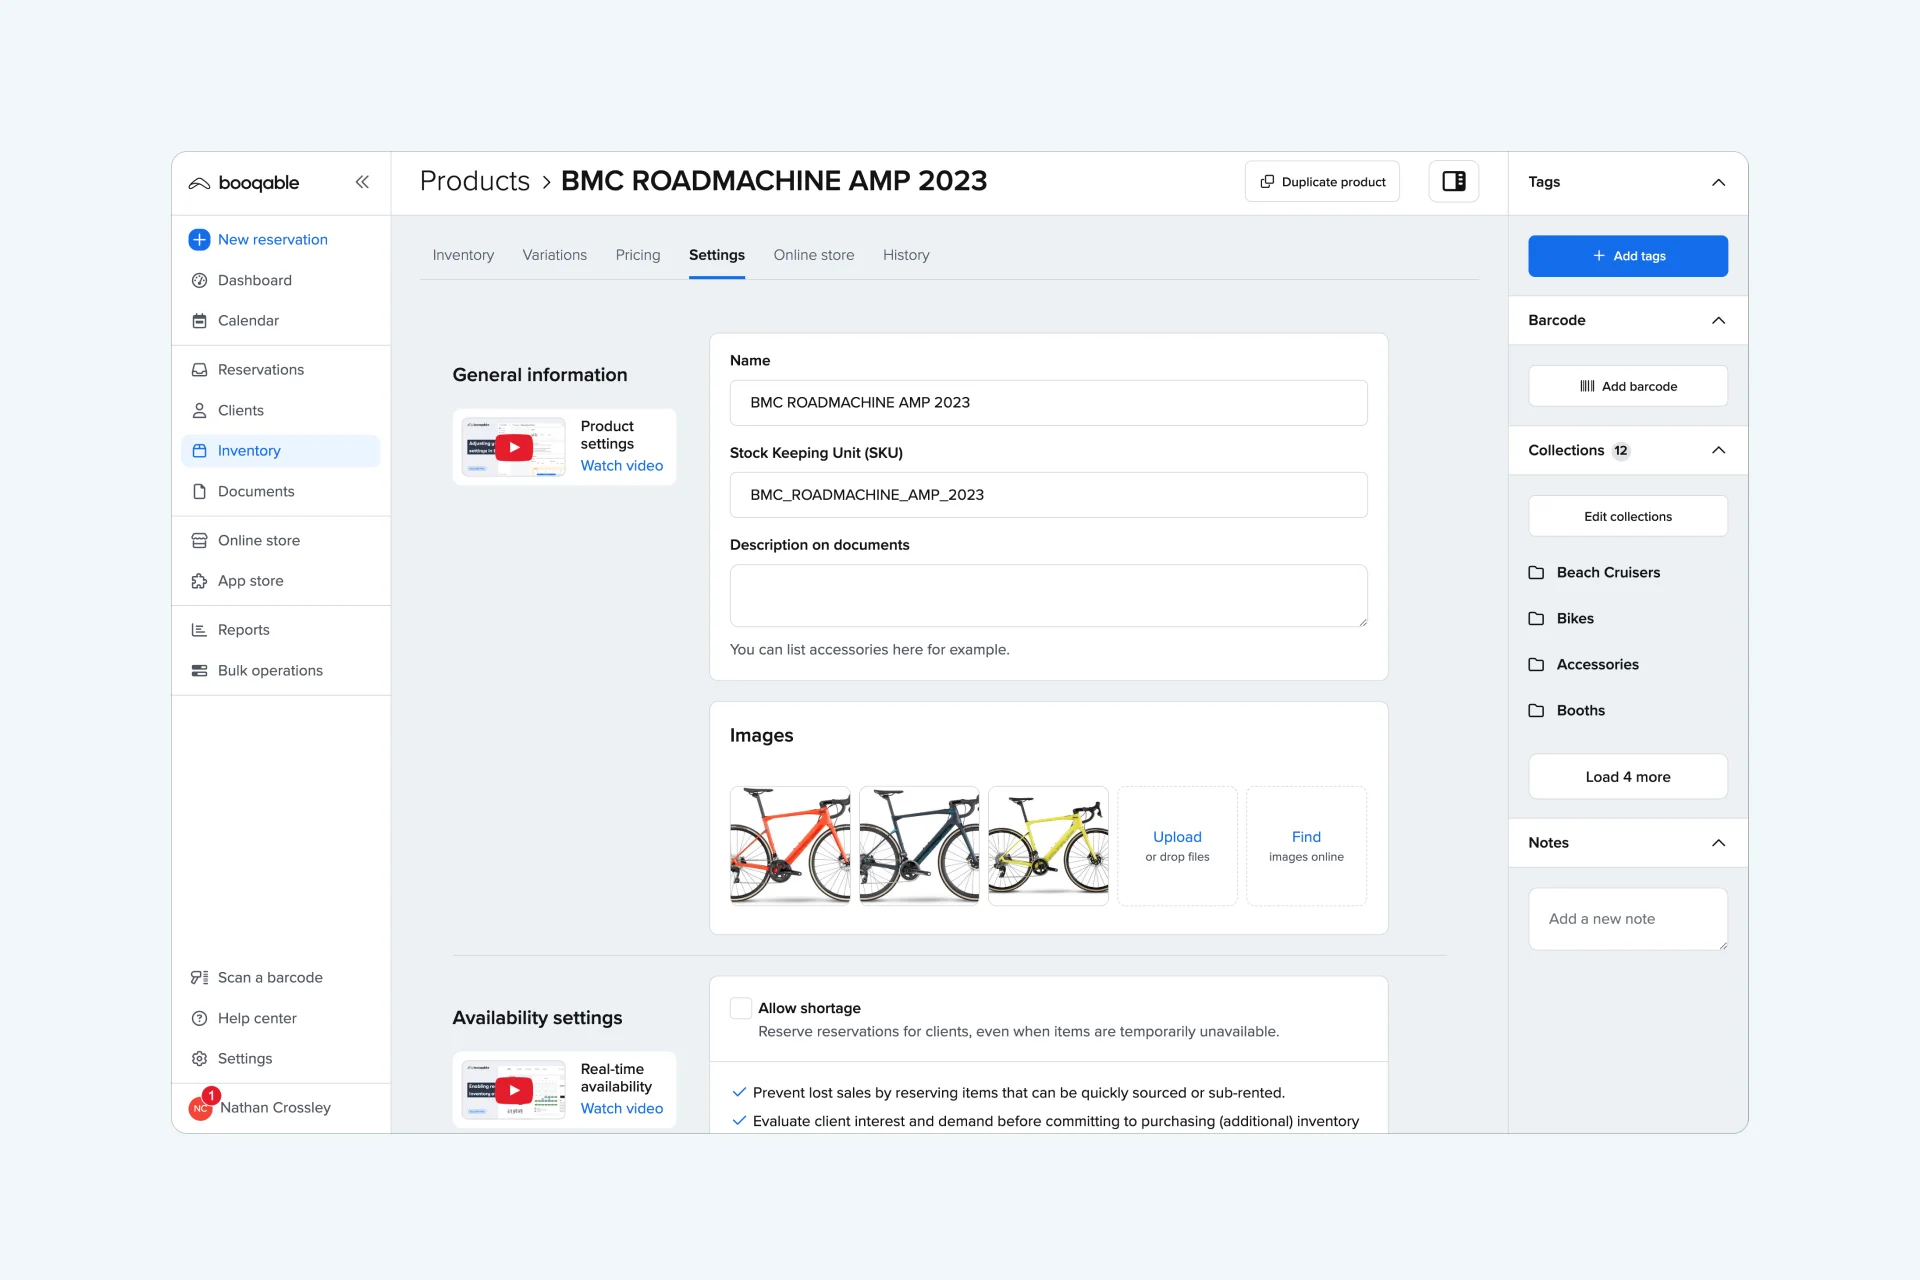Image resolution: width=1920 pixels, height=1280 pixels.
Task: Switch to the Variations tab
Action: pyautogui.click(x=554, y=256)
